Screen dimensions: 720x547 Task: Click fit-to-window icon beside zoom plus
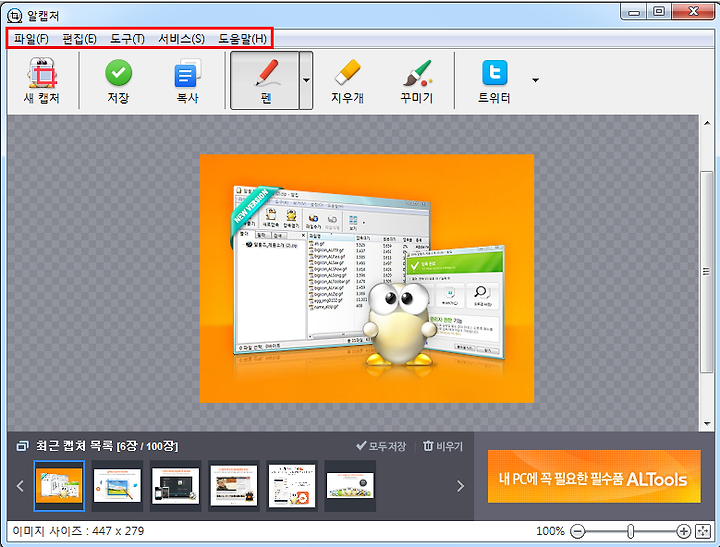pyautogui.click(x=703, y=532)
